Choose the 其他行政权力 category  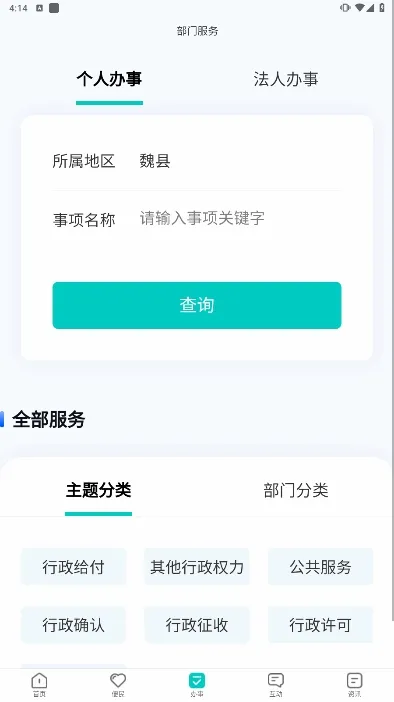pyautogui.click(x=197, y=567)
